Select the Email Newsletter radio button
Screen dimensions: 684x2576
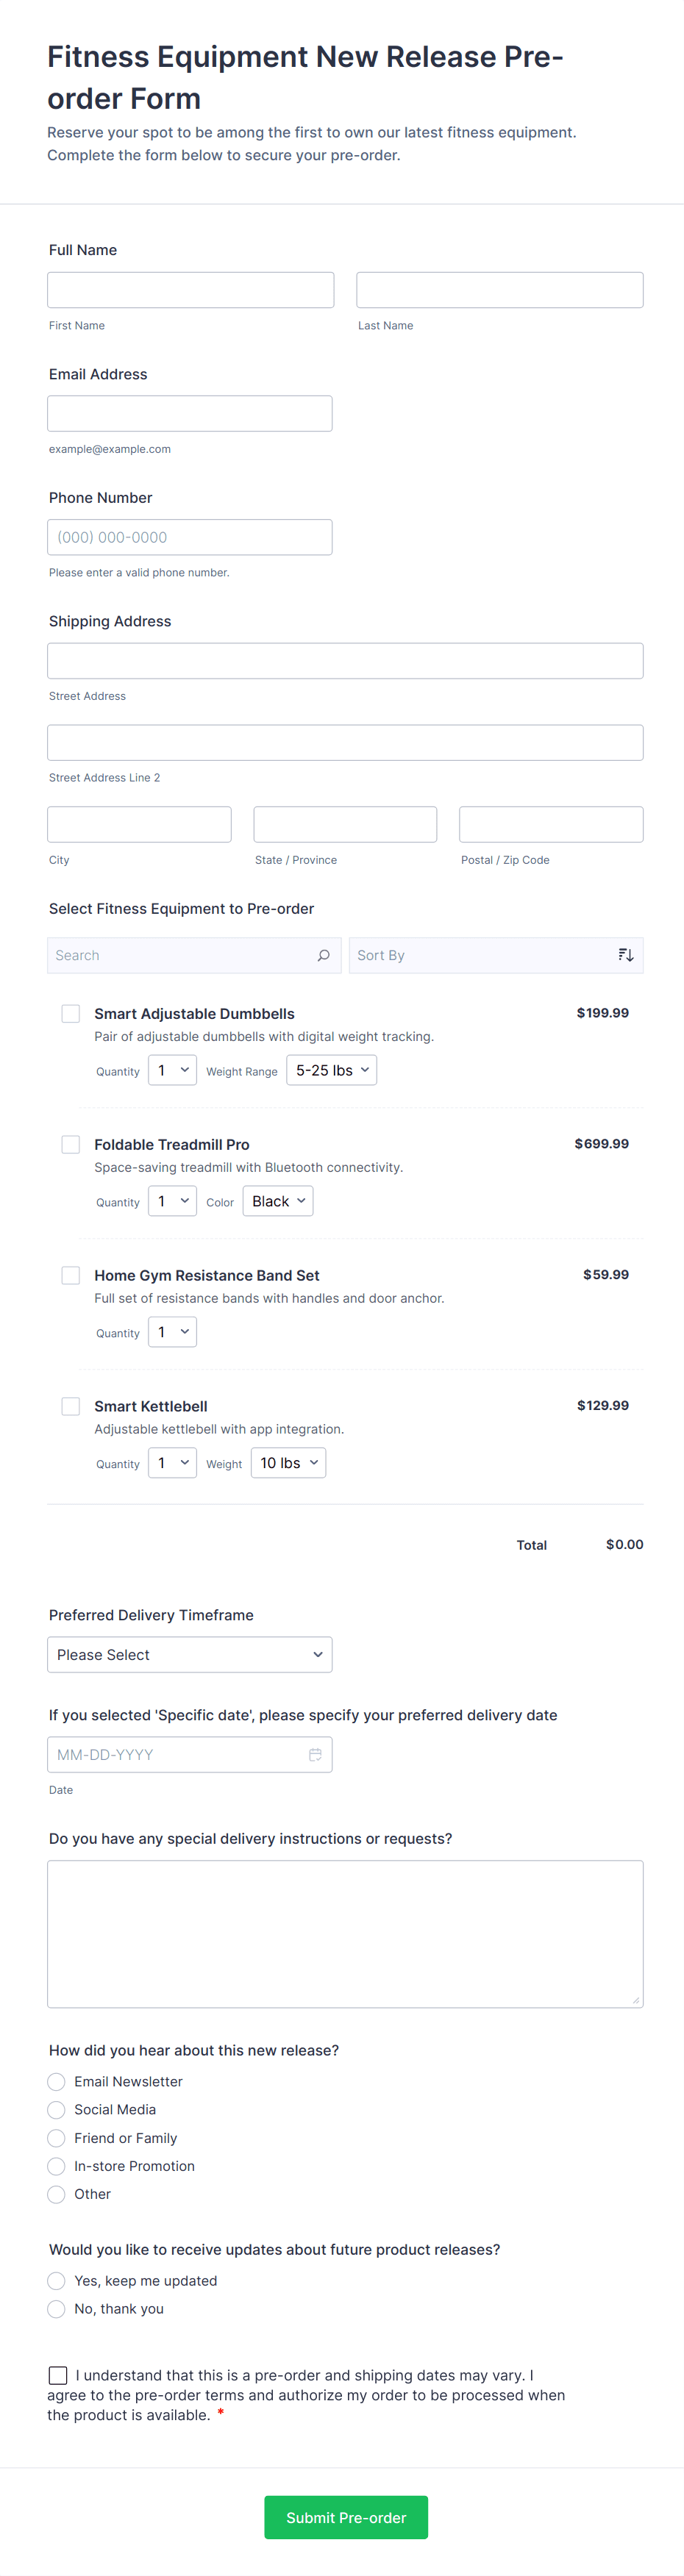57,2081
